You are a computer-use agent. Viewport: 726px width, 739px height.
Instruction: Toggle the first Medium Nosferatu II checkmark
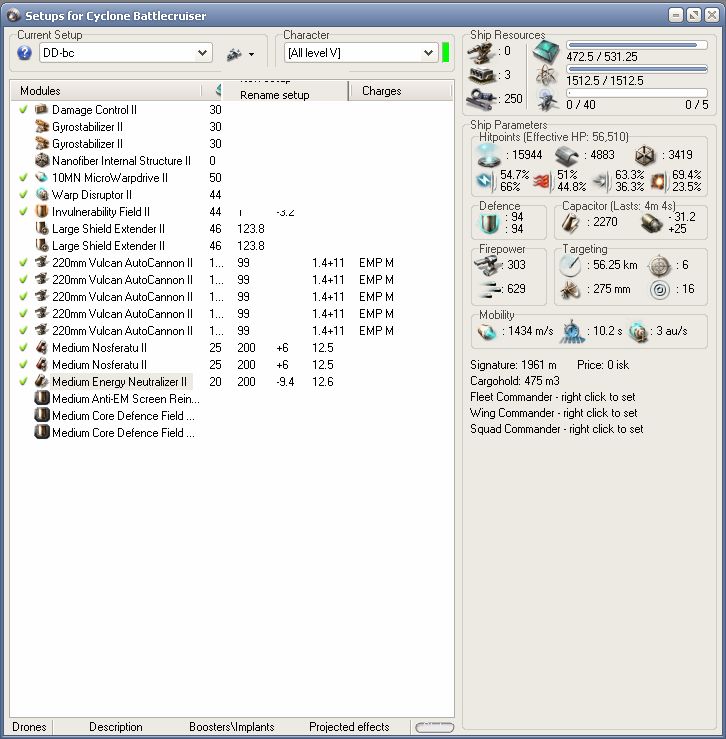(x=23, y=347)
